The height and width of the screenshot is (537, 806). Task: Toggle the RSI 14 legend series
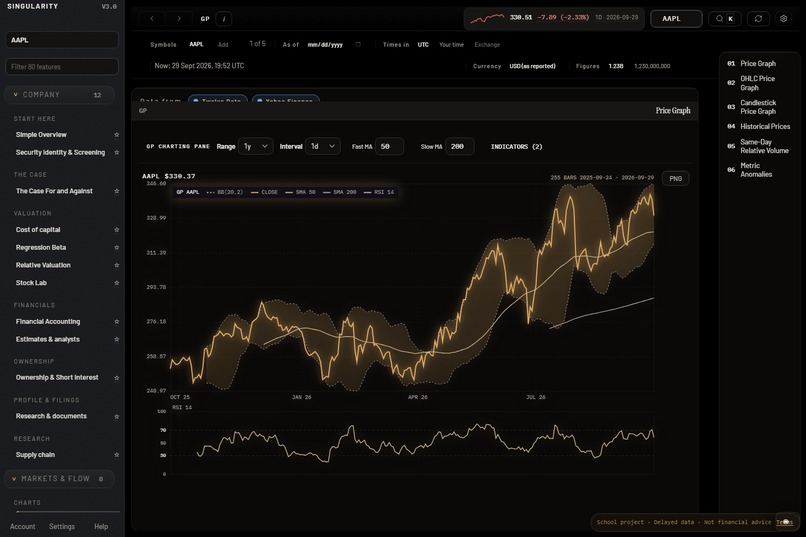click(379, 192)
